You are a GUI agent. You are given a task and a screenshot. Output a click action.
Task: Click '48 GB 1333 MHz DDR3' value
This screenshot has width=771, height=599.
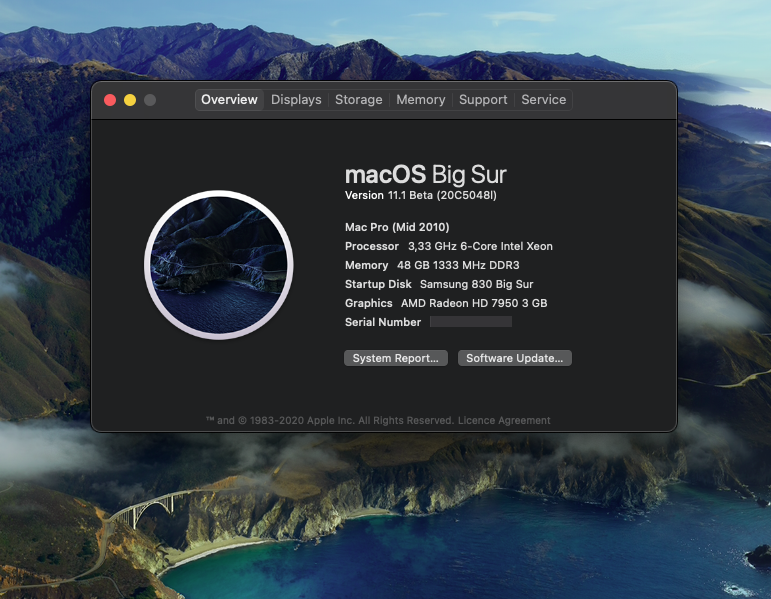tap(458, 266)
